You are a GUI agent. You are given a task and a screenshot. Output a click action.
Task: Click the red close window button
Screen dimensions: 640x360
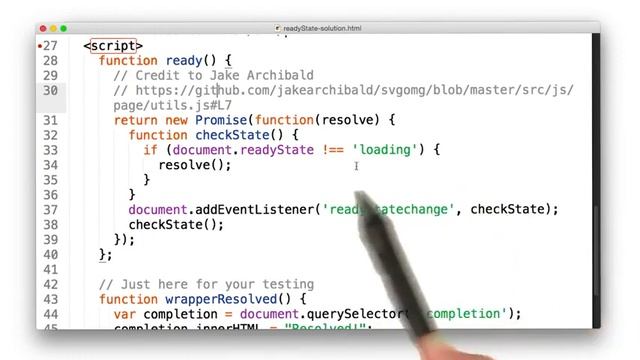point(43,28)
